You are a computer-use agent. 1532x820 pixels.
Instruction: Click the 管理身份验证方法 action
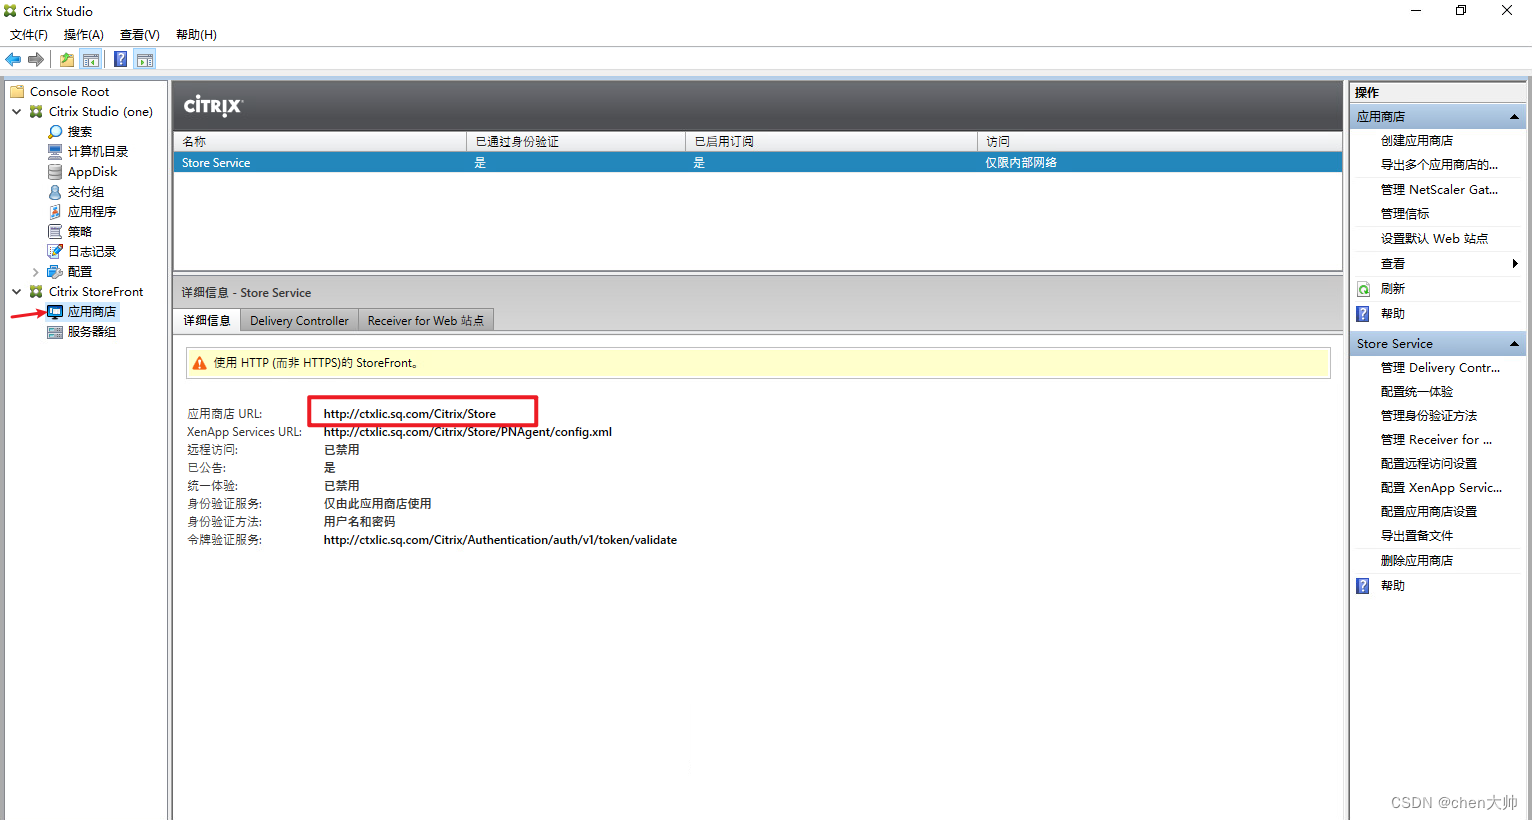tap(1429, 416)
